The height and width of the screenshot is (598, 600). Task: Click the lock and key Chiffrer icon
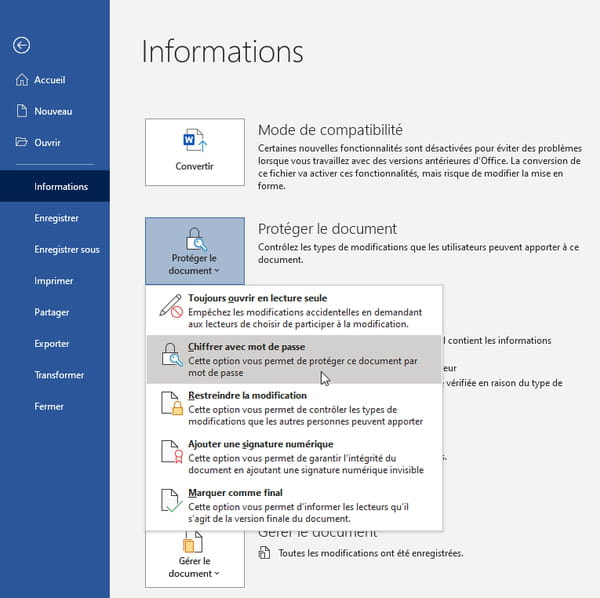(x=171, y=355)
